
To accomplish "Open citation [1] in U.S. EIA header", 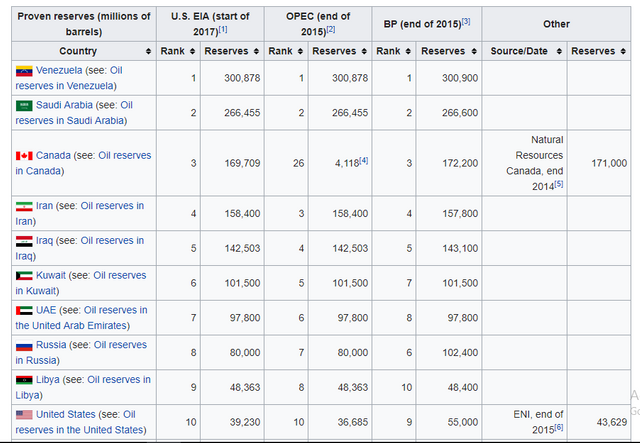I will coord(223,29).
